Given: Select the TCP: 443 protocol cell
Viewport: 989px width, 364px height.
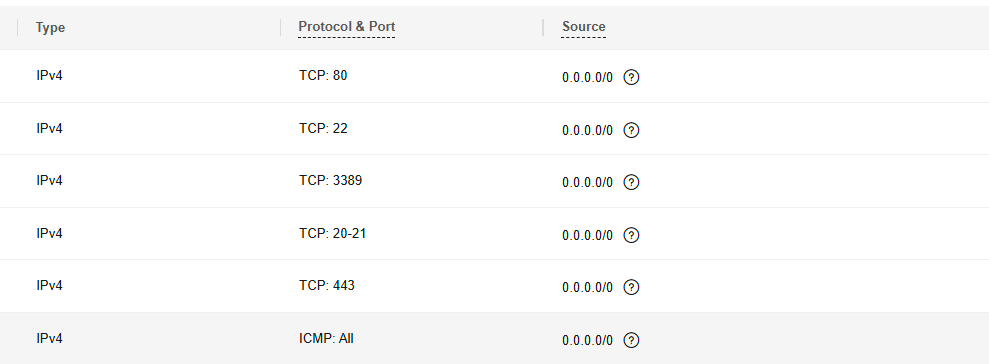Looking at the screenshot, I should [327, 286].
